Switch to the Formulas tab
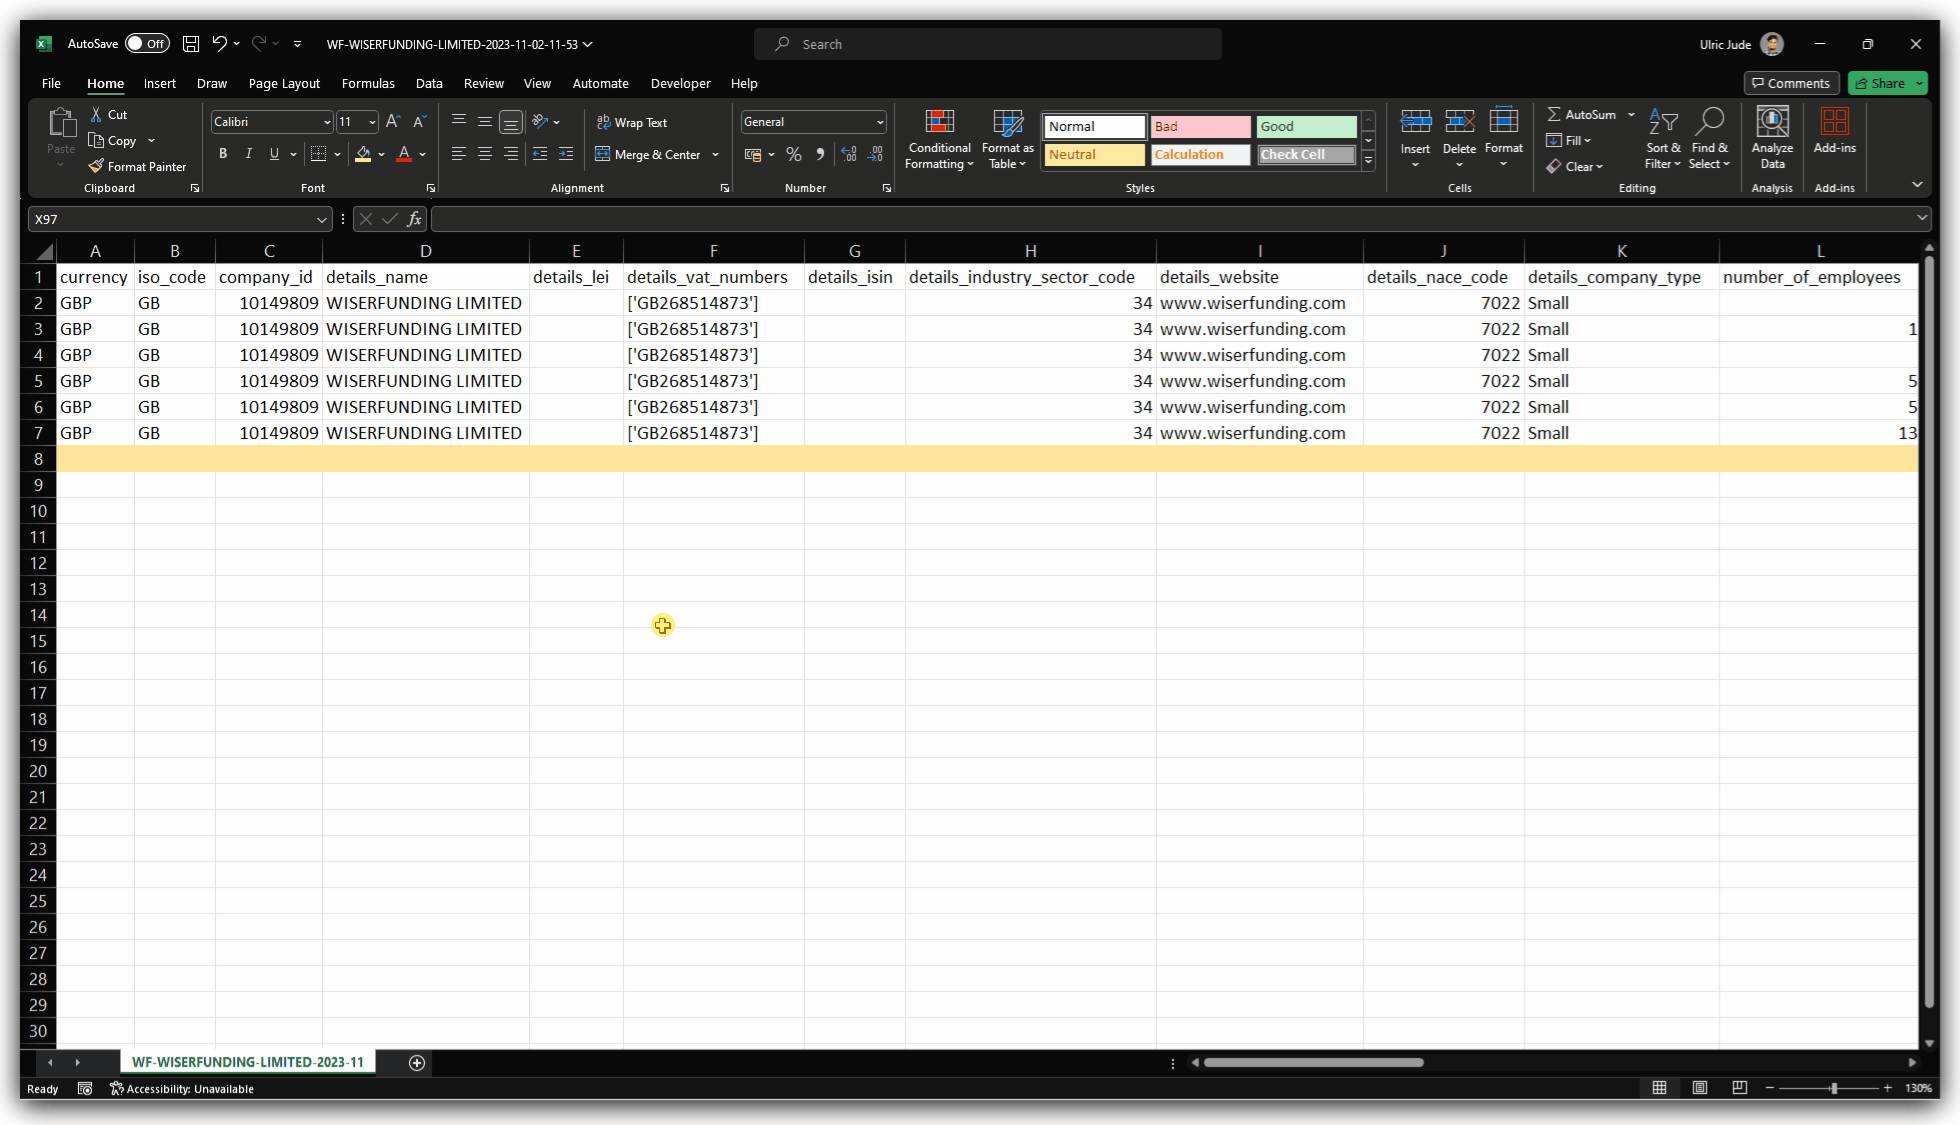 coord(368,84)
